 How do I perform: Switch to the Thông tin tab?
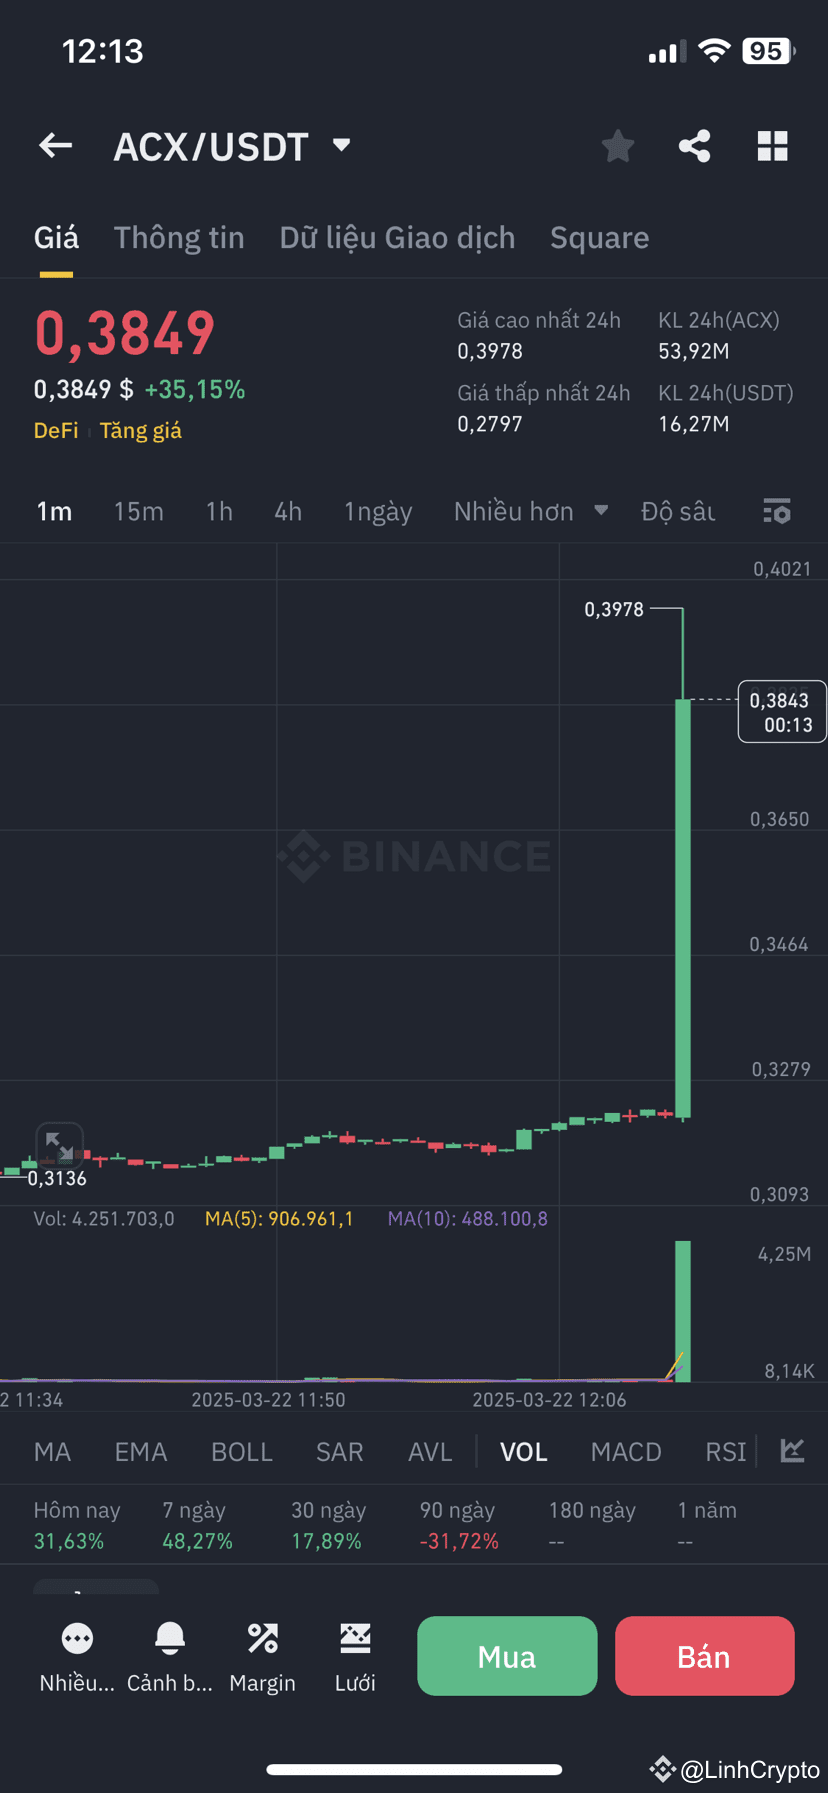point(179,237)
